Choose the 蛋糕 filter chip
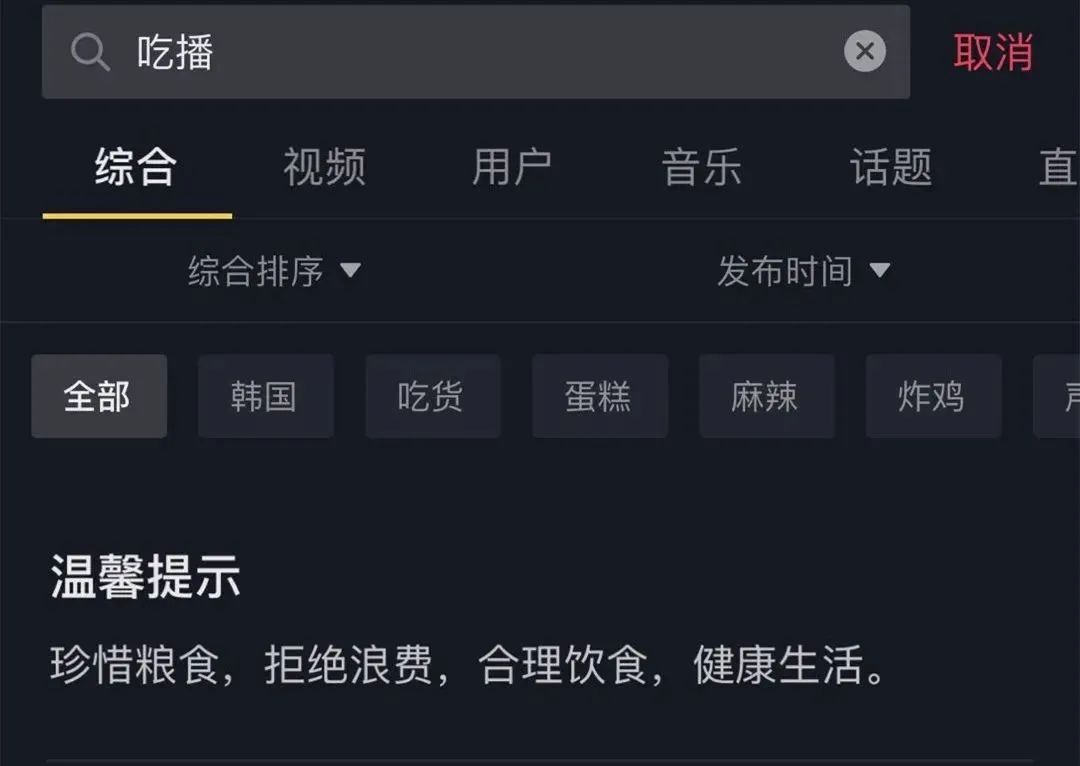 [600, 396]
